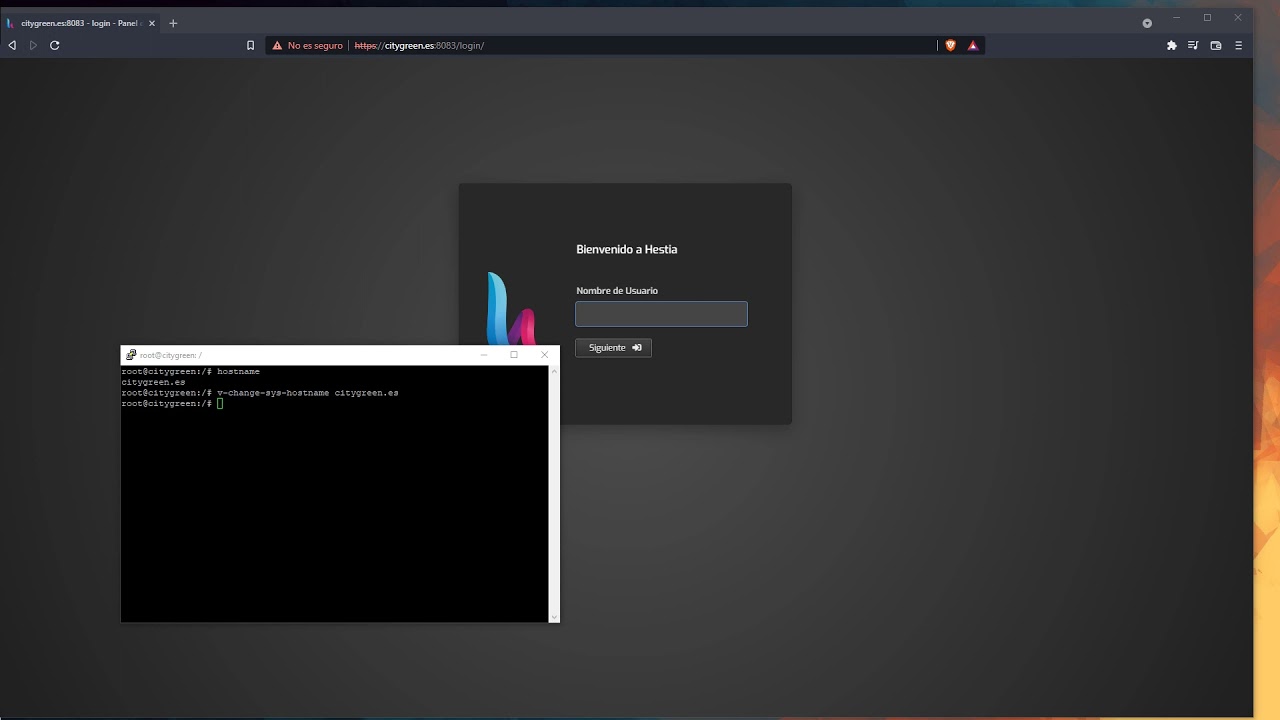Open the tab search dropdown arrow
Image resolution: width=1280 pixels, height=720 pixels.
coord(1147,23)
